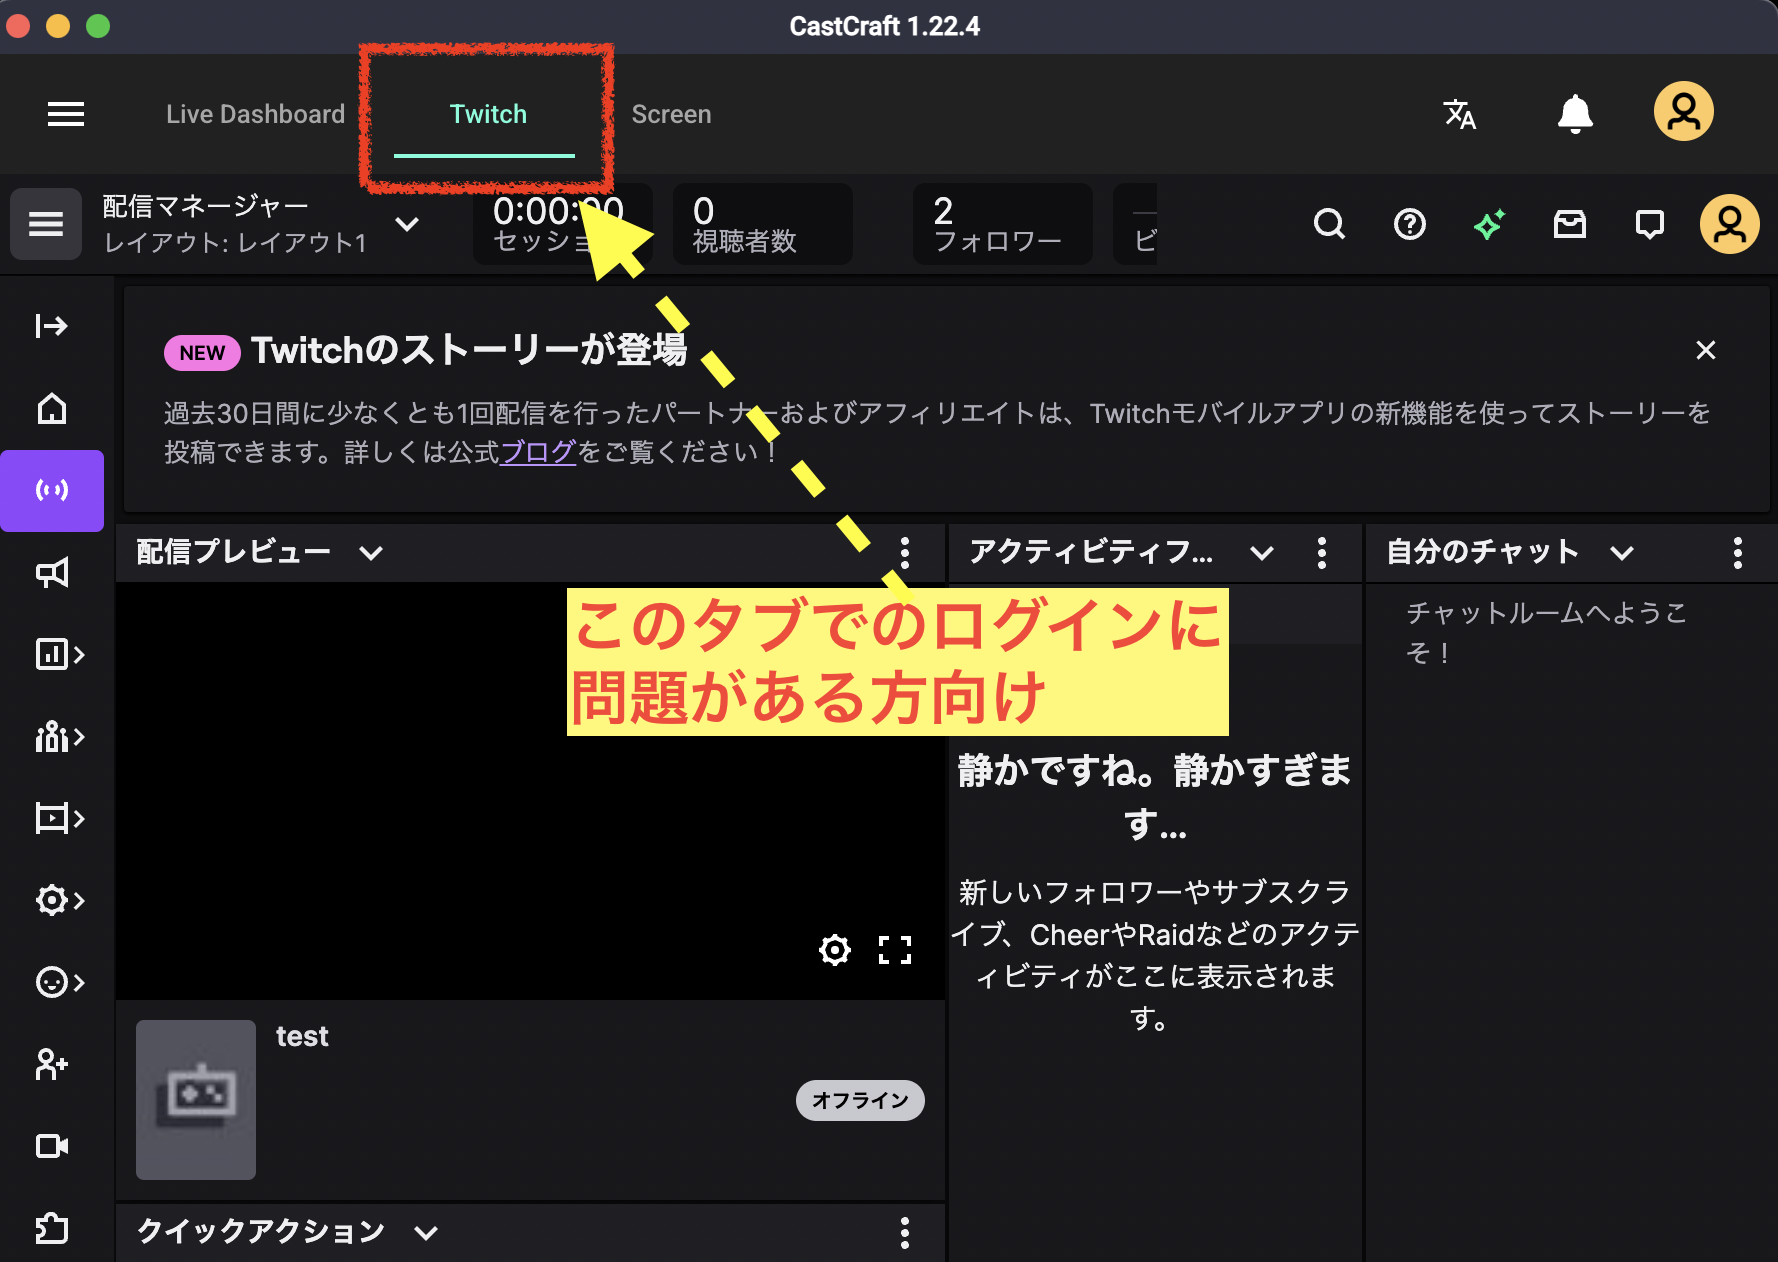Screen dimensions: 1778x1262
Task: Expand the analytics chart sidebar section
Action: [x=60, y=655]
